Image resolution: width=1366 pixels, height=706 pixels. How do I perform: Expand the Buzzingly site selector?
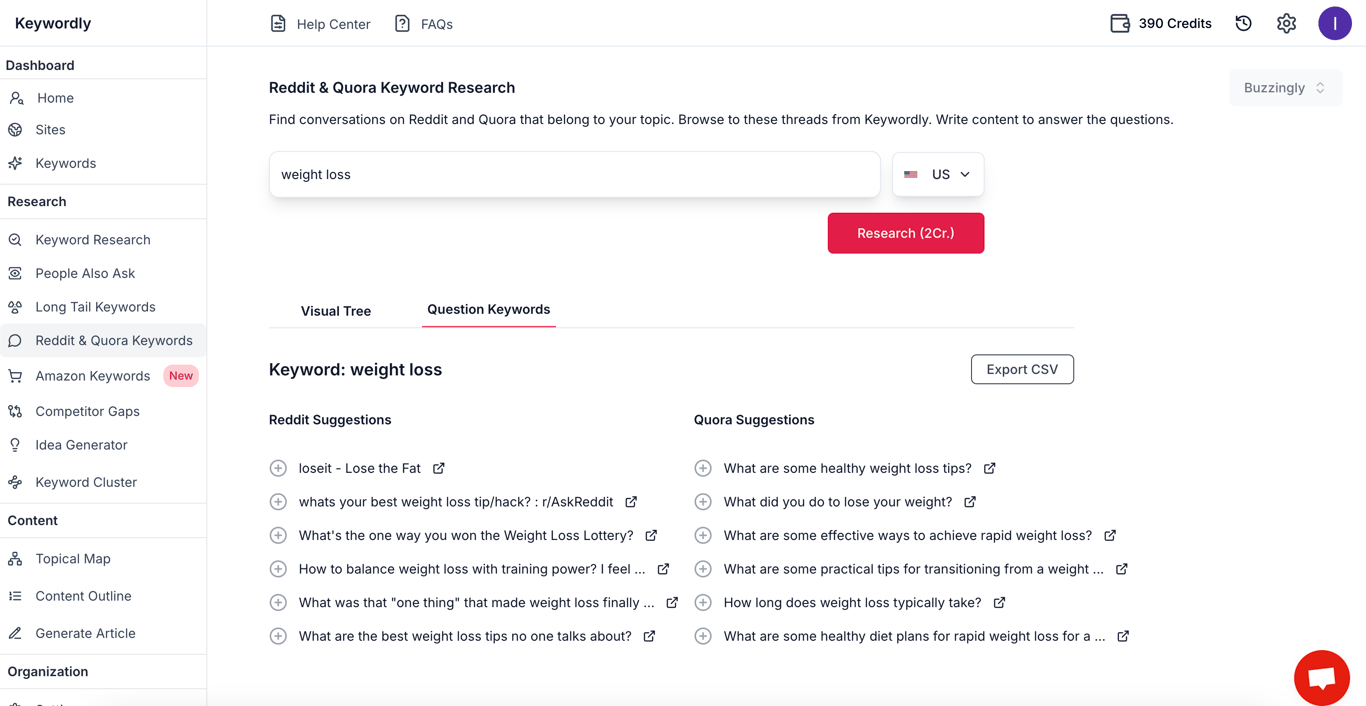click(x=1285, y=88)
